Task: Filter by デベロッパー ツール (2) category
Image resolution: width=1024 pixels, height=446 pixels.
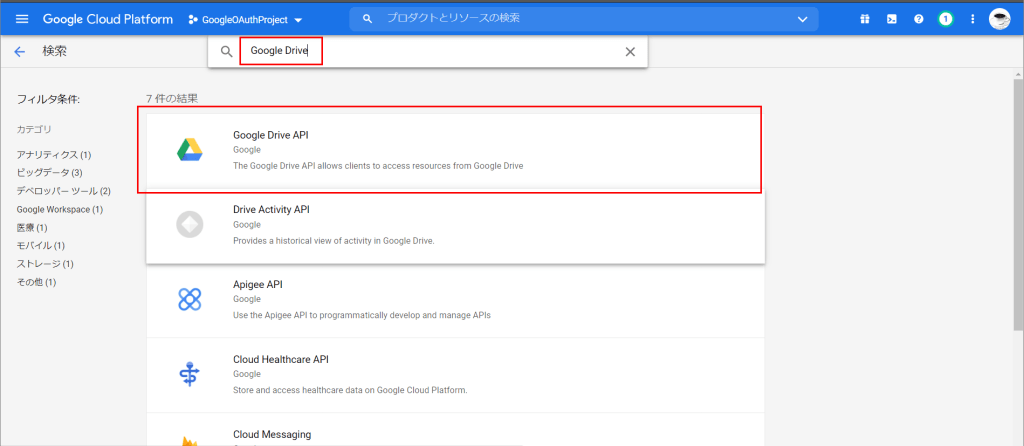Action: click(63, 191)
